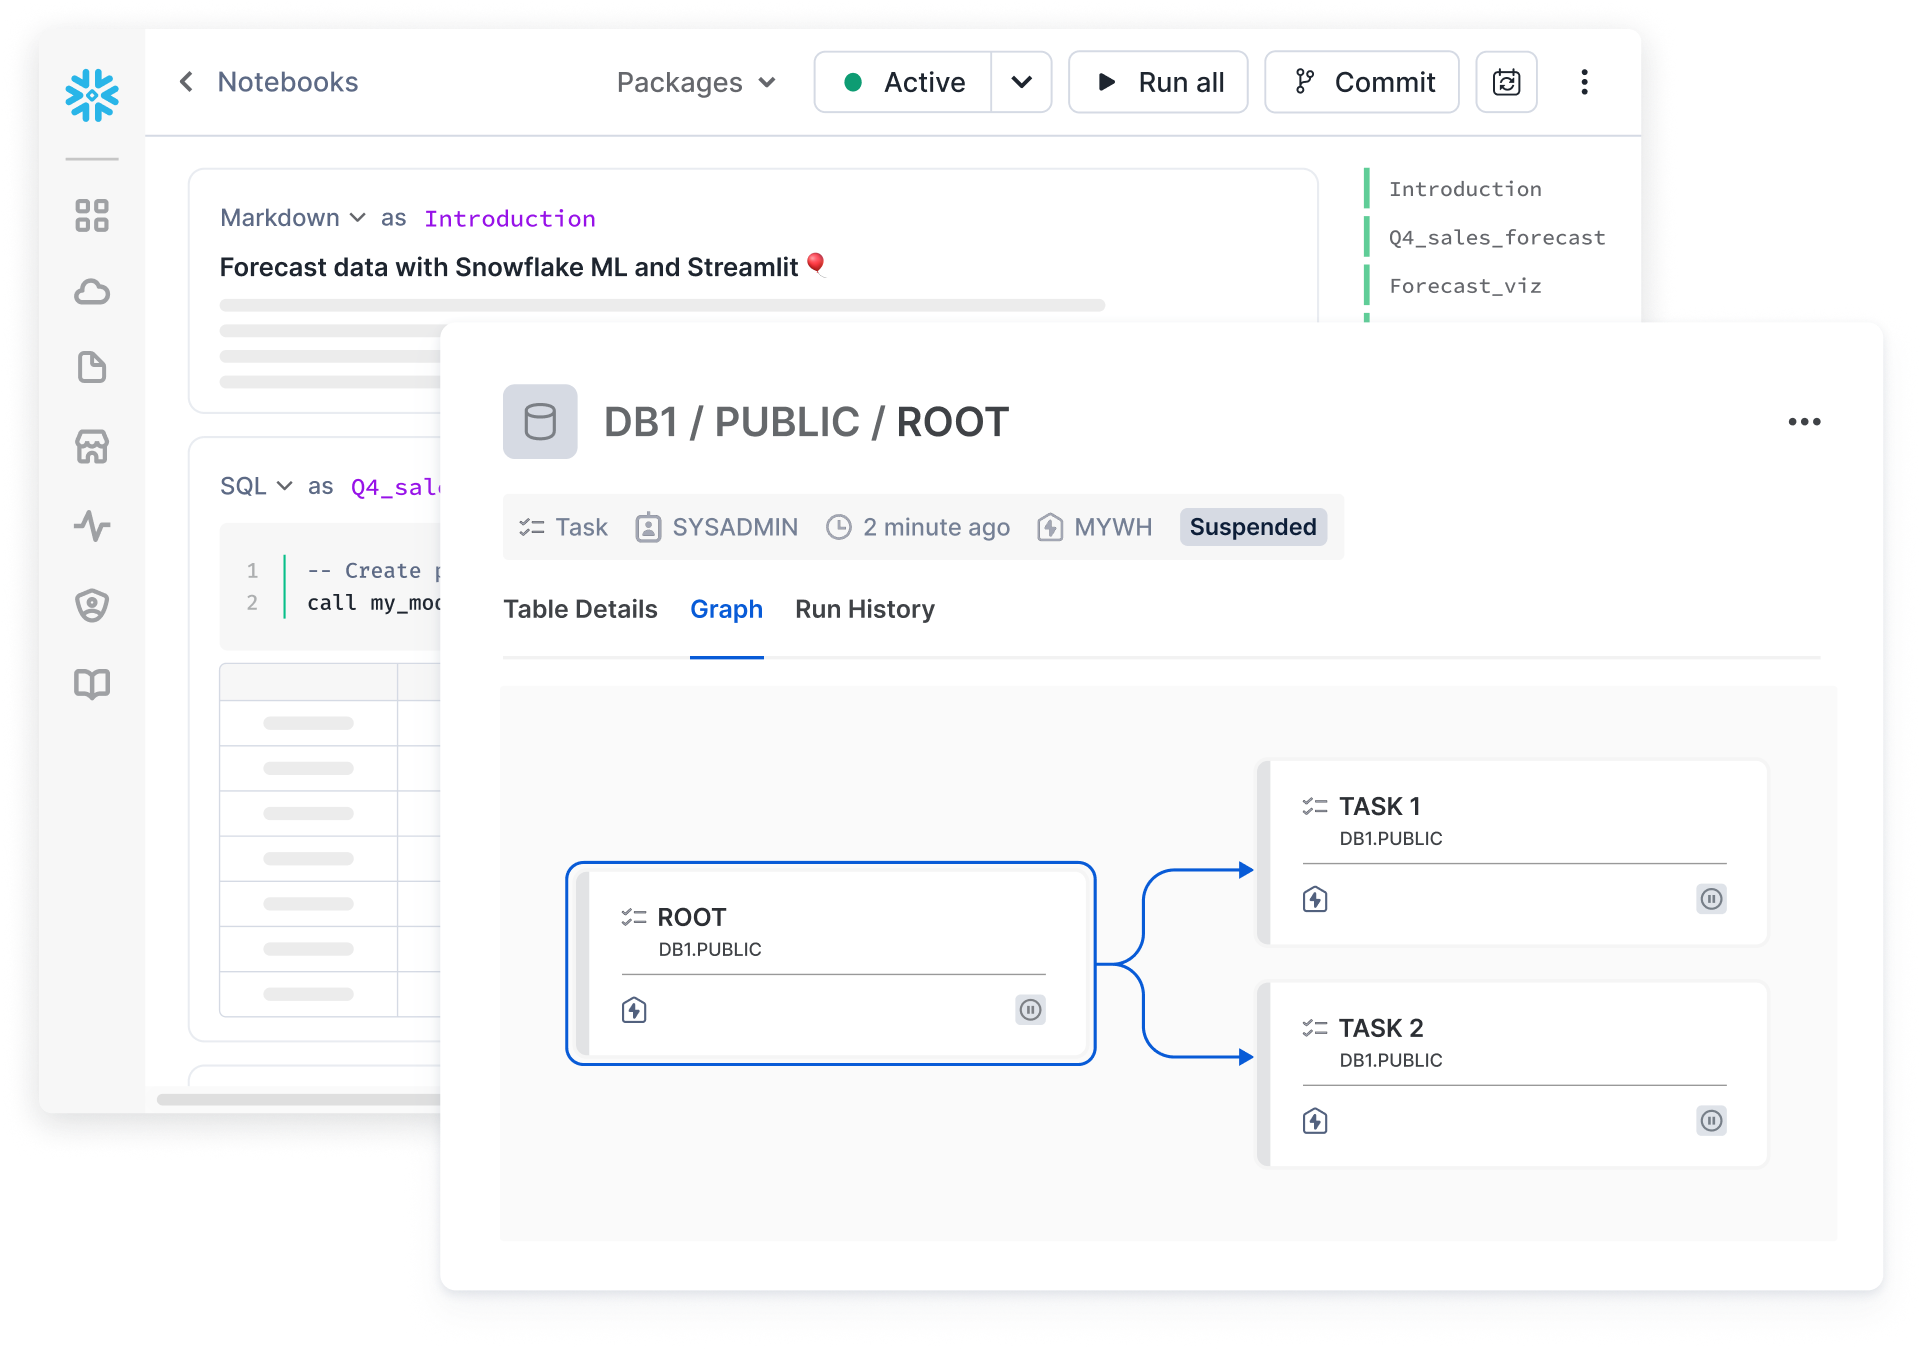1923x1350 pixels.
Task: Toggle the pause button on ROOT task
Action: (x=1030, y=1010)
